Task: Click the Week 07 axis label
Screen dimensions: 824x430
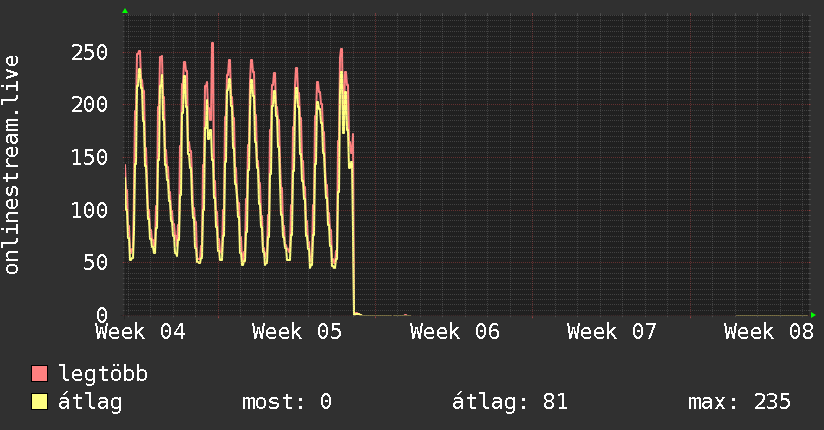Action: [612, 331]
